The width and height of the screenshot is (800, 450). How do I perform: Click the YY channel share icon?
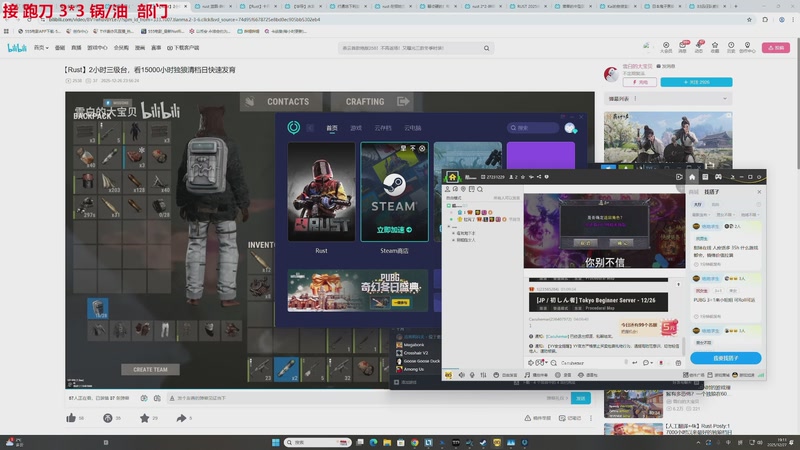click(539, 177)
